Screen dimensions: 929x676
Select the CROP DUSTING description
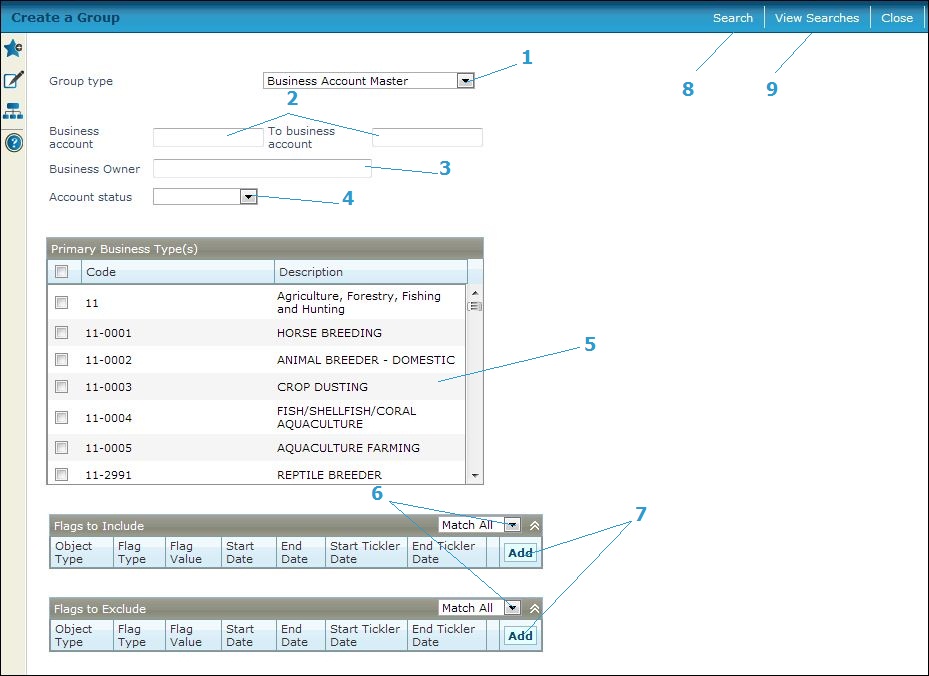[x=322, y=387]
